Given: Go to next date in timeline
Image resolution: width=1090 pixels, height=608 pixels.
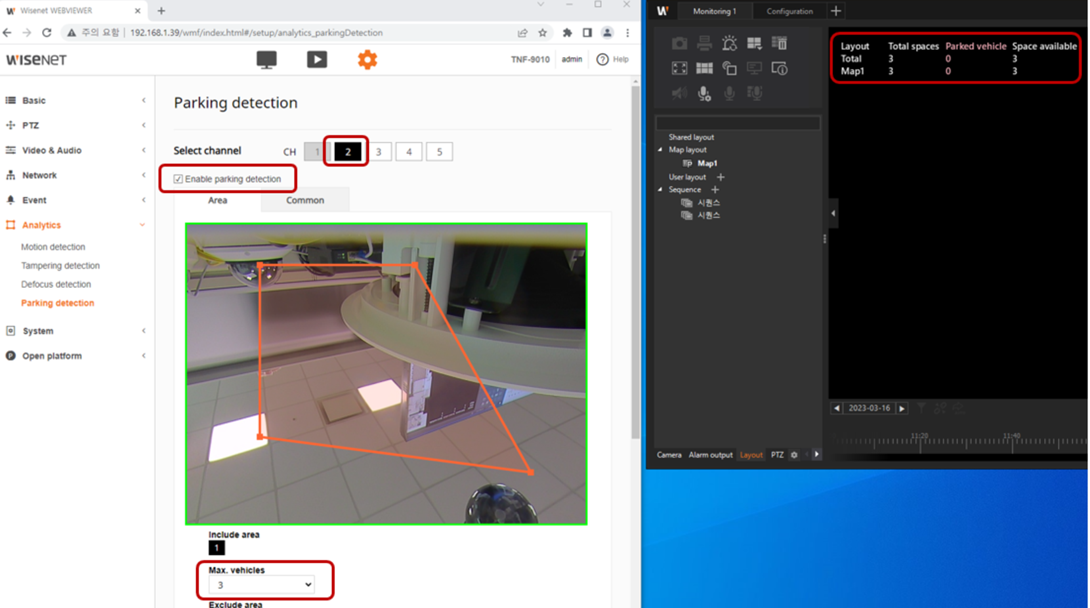Looking at the screenshot, I should click(902, 408).
